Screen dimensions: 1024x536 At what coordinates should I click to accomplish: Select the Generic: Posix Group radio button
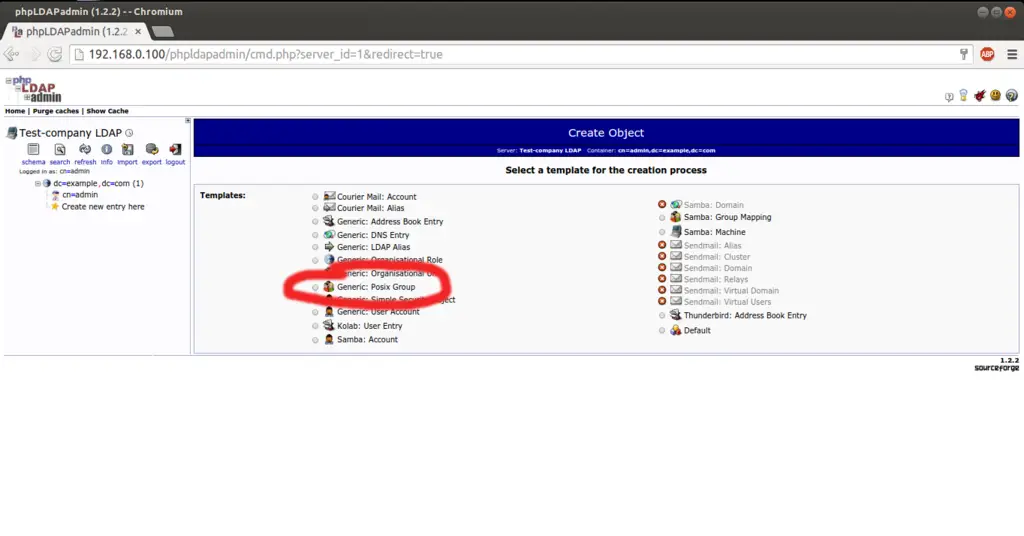315,287
